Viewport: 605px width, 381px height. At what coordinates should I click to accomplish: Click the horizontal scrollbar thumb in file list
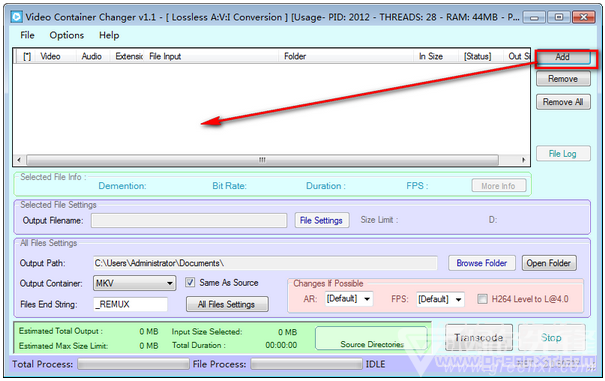pyautogui.click(x=262, y=160)
